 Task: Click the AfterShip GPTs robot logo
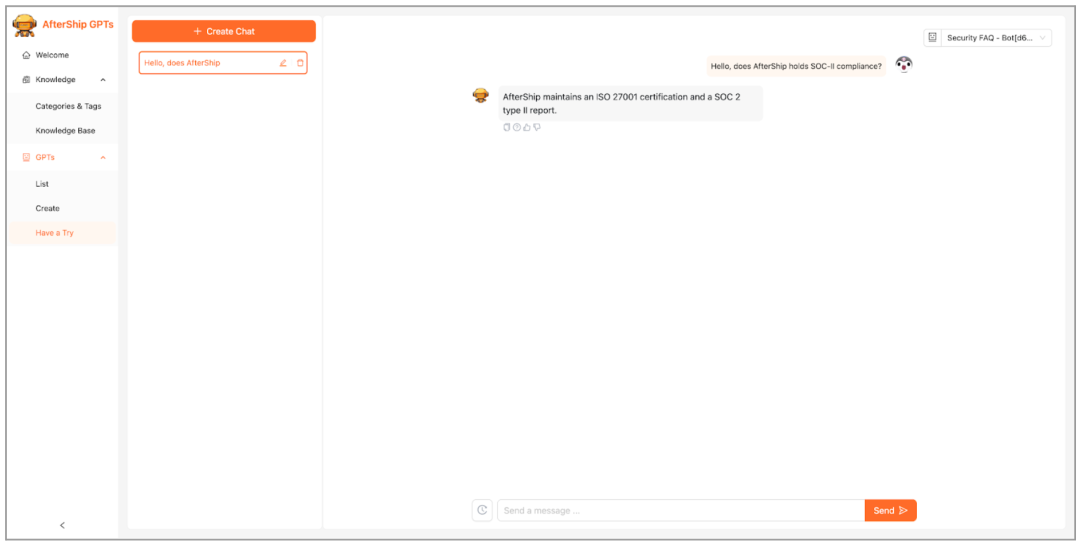pos(25,25)
